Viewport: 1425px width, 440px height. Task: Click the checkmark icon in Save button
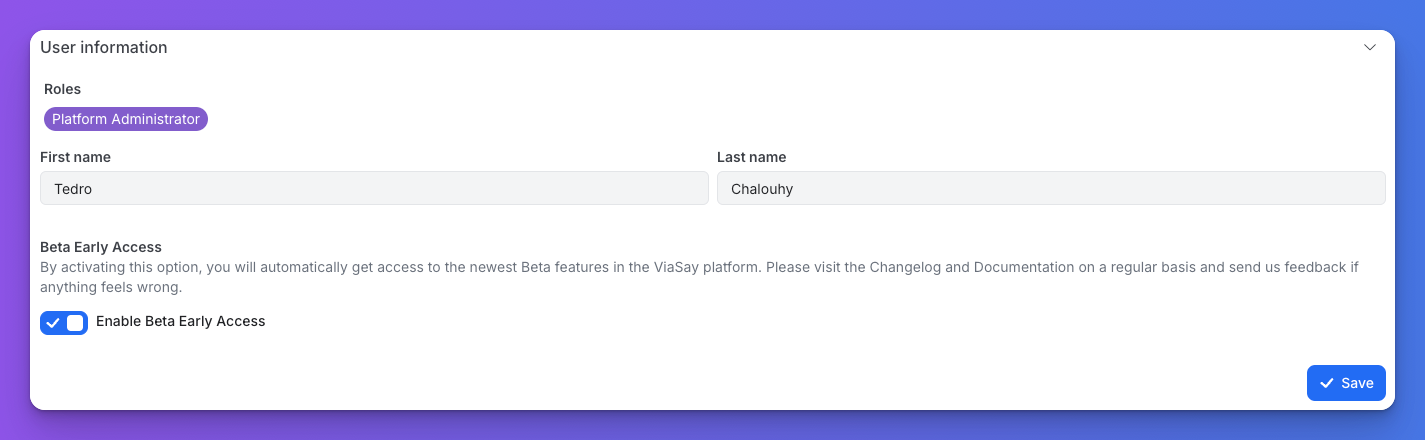[x=1327, y=383]
